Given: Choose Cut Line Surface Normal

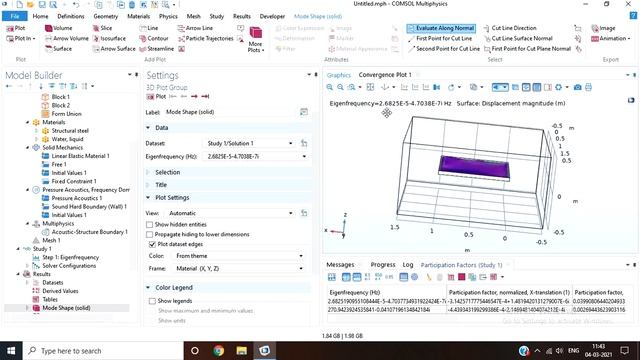Looking at the screenshot, I should click(518, 38).
